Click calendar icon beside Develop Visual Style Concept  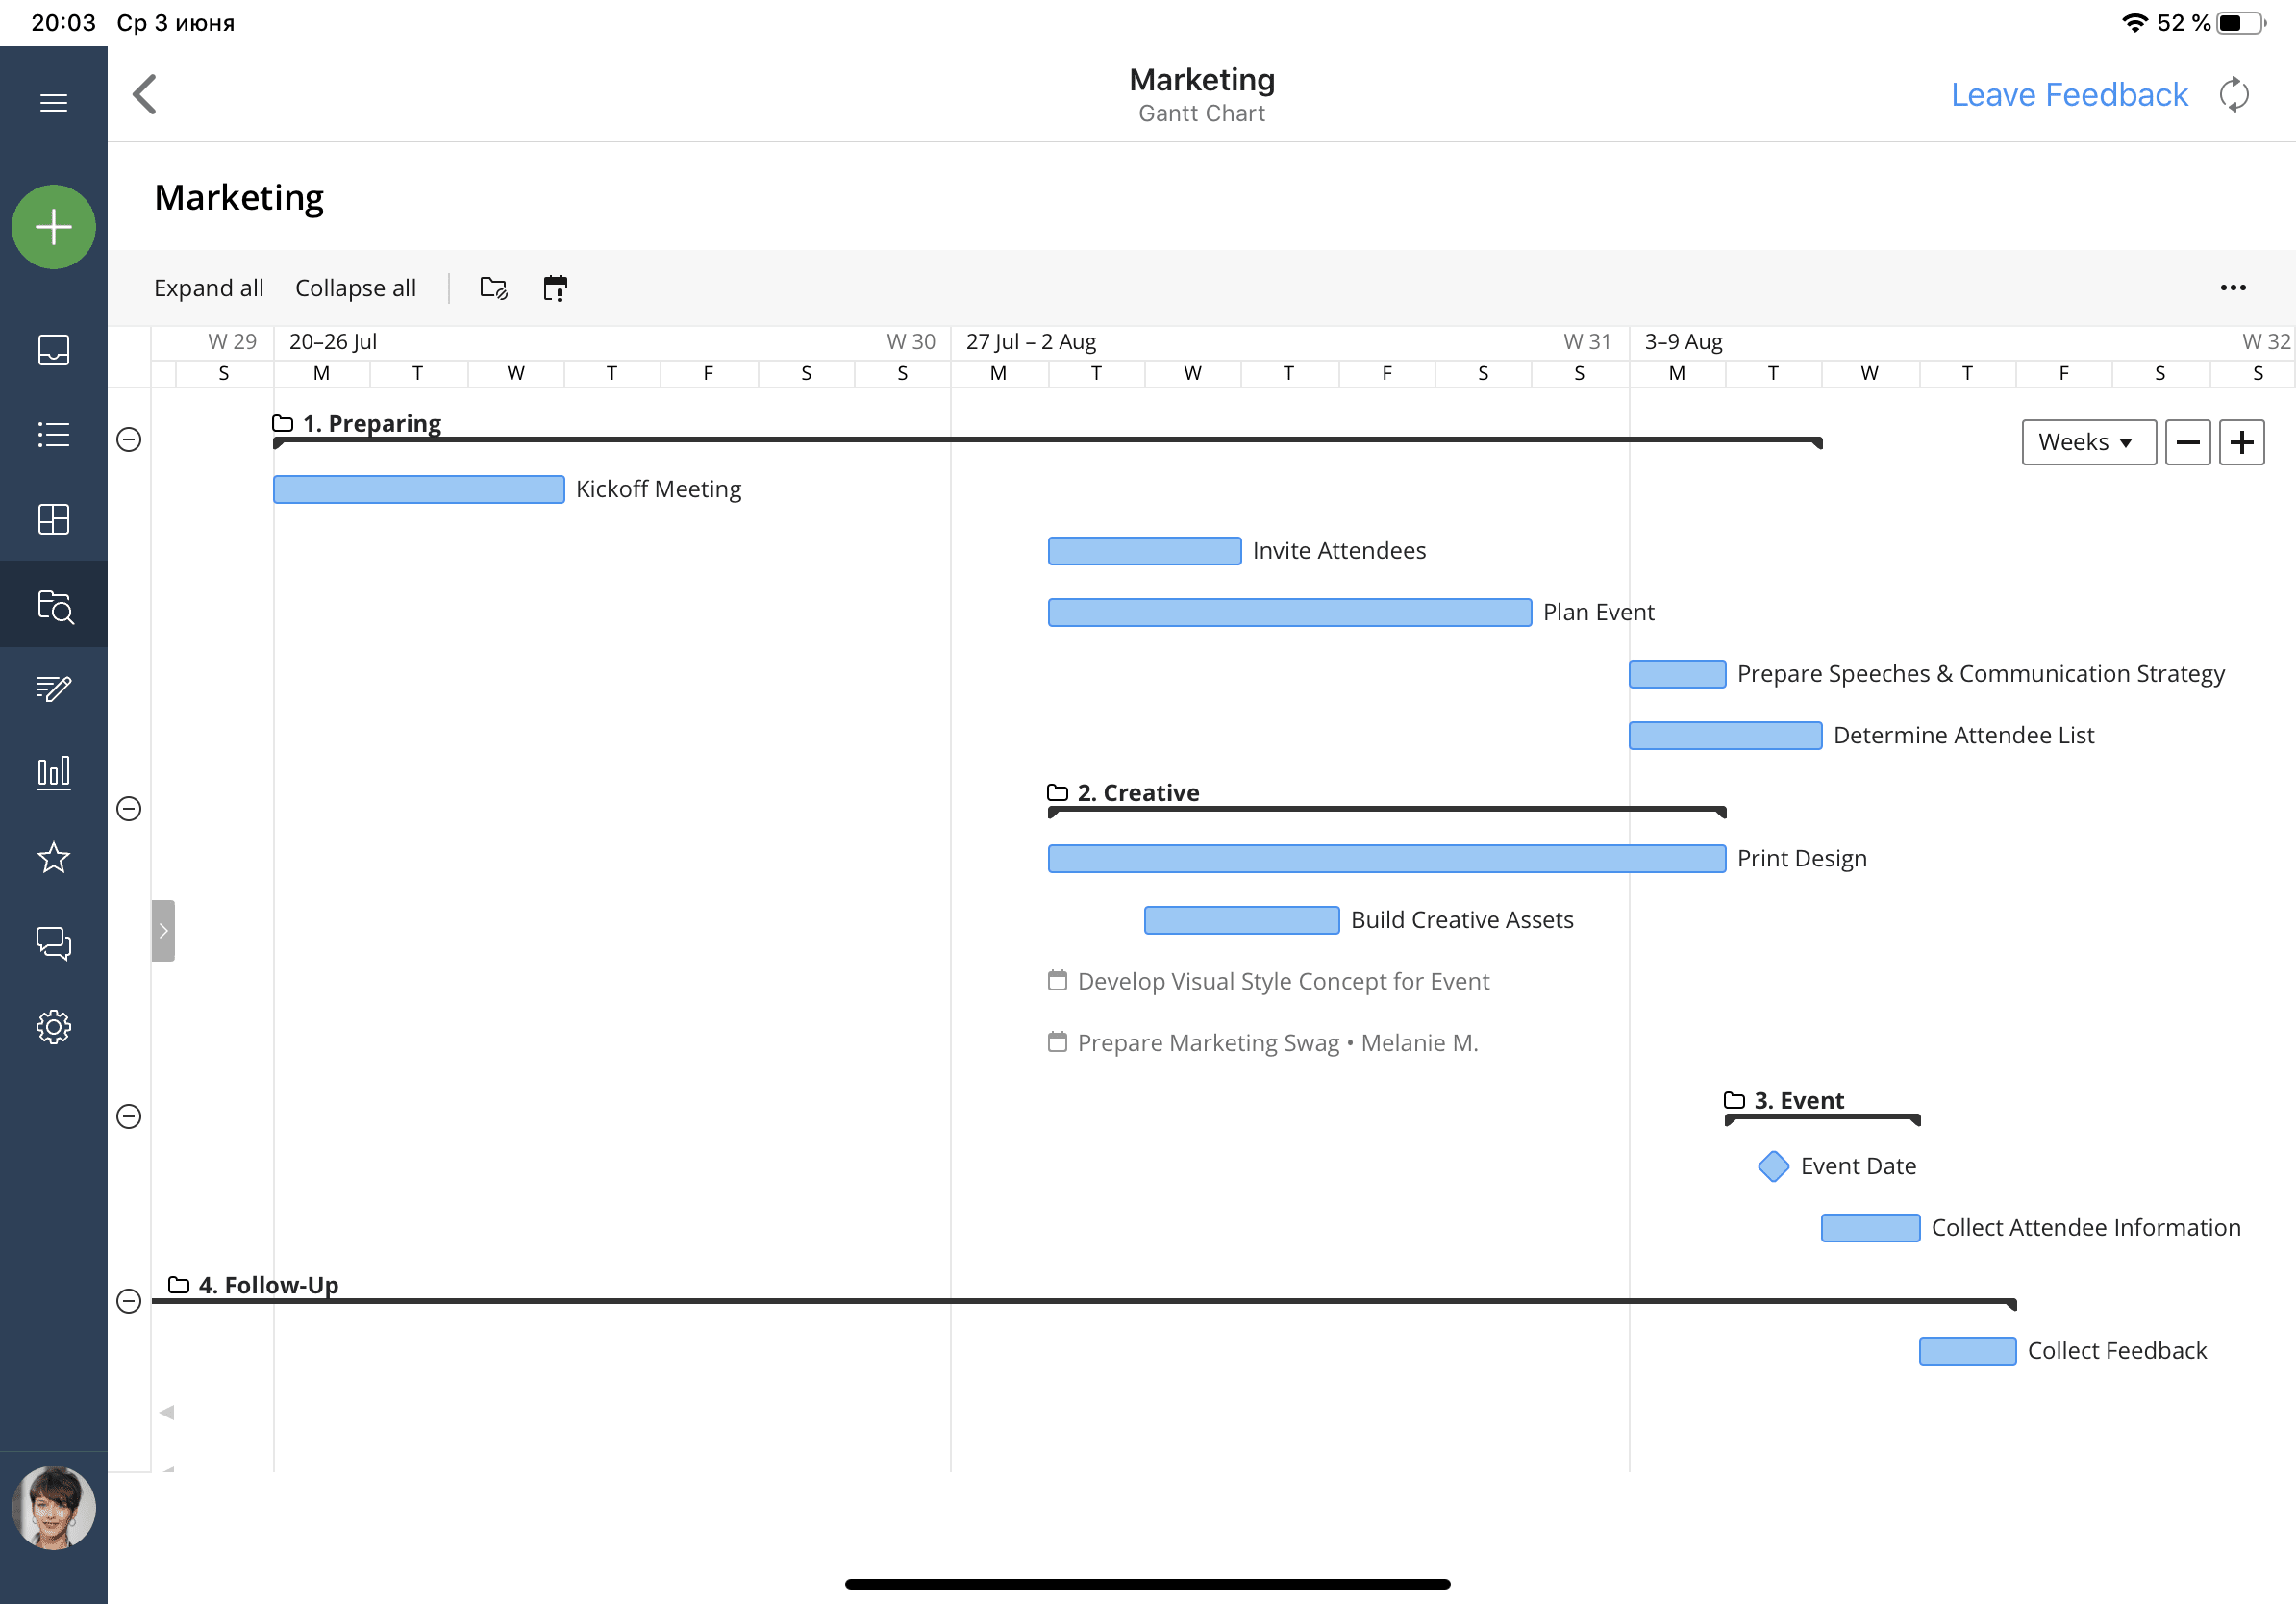click(x=1057, y=981)
